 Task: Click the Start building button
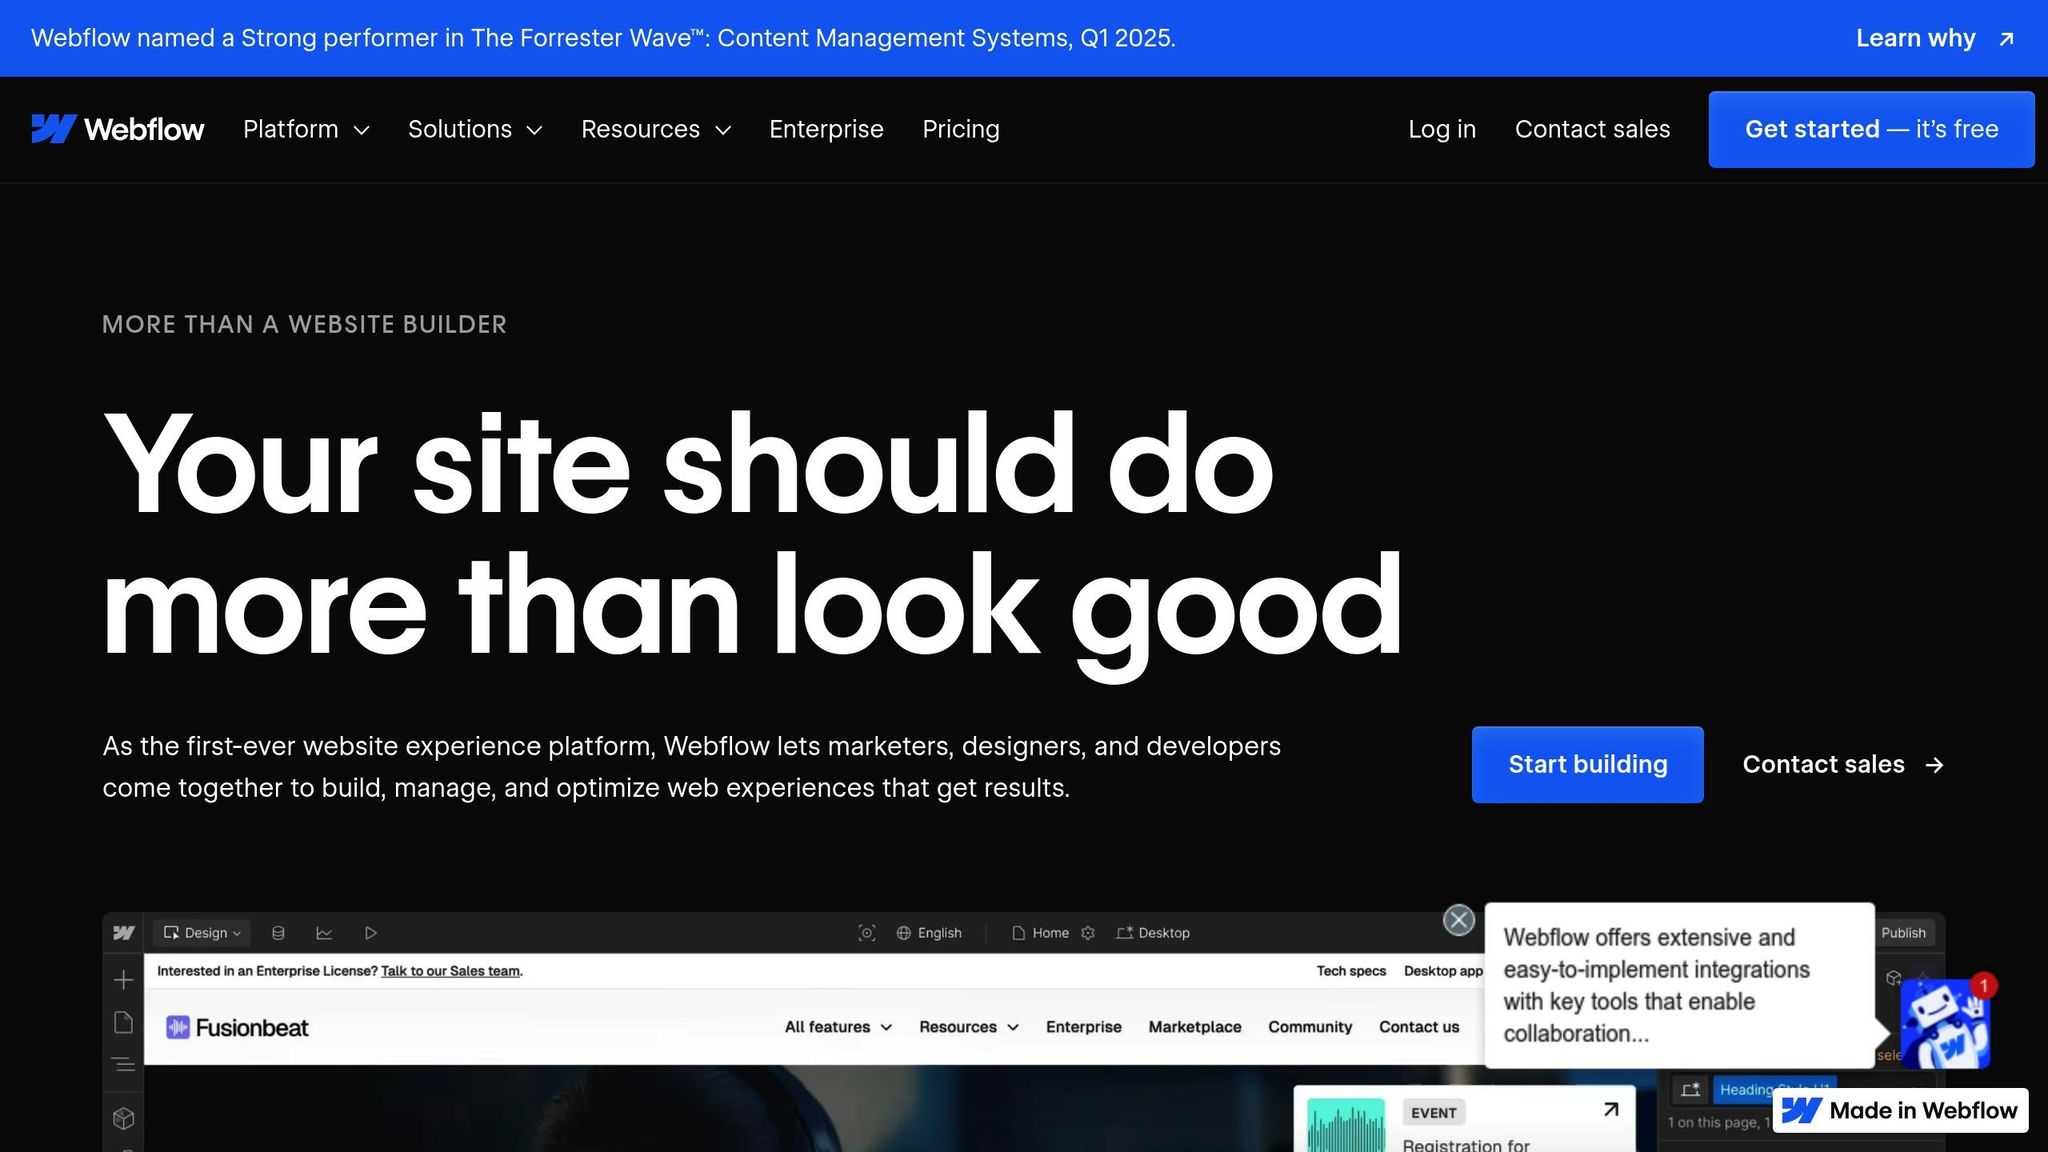coord(1588,765)
